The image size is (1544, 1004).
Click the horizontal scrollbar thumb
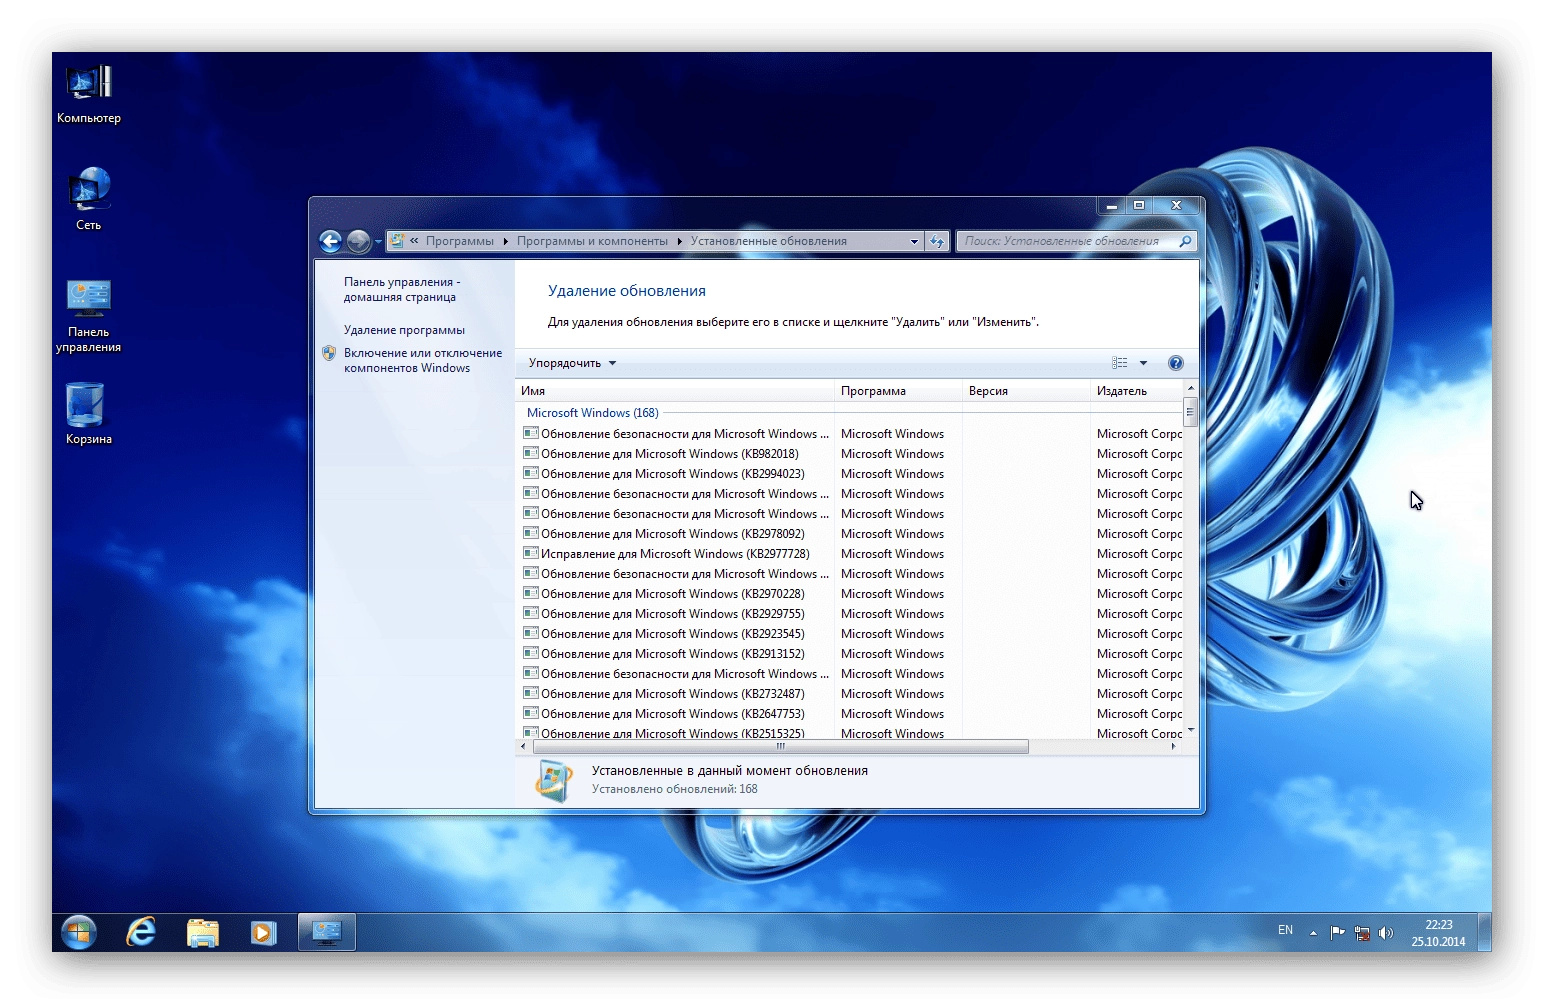tap(781, 747)
